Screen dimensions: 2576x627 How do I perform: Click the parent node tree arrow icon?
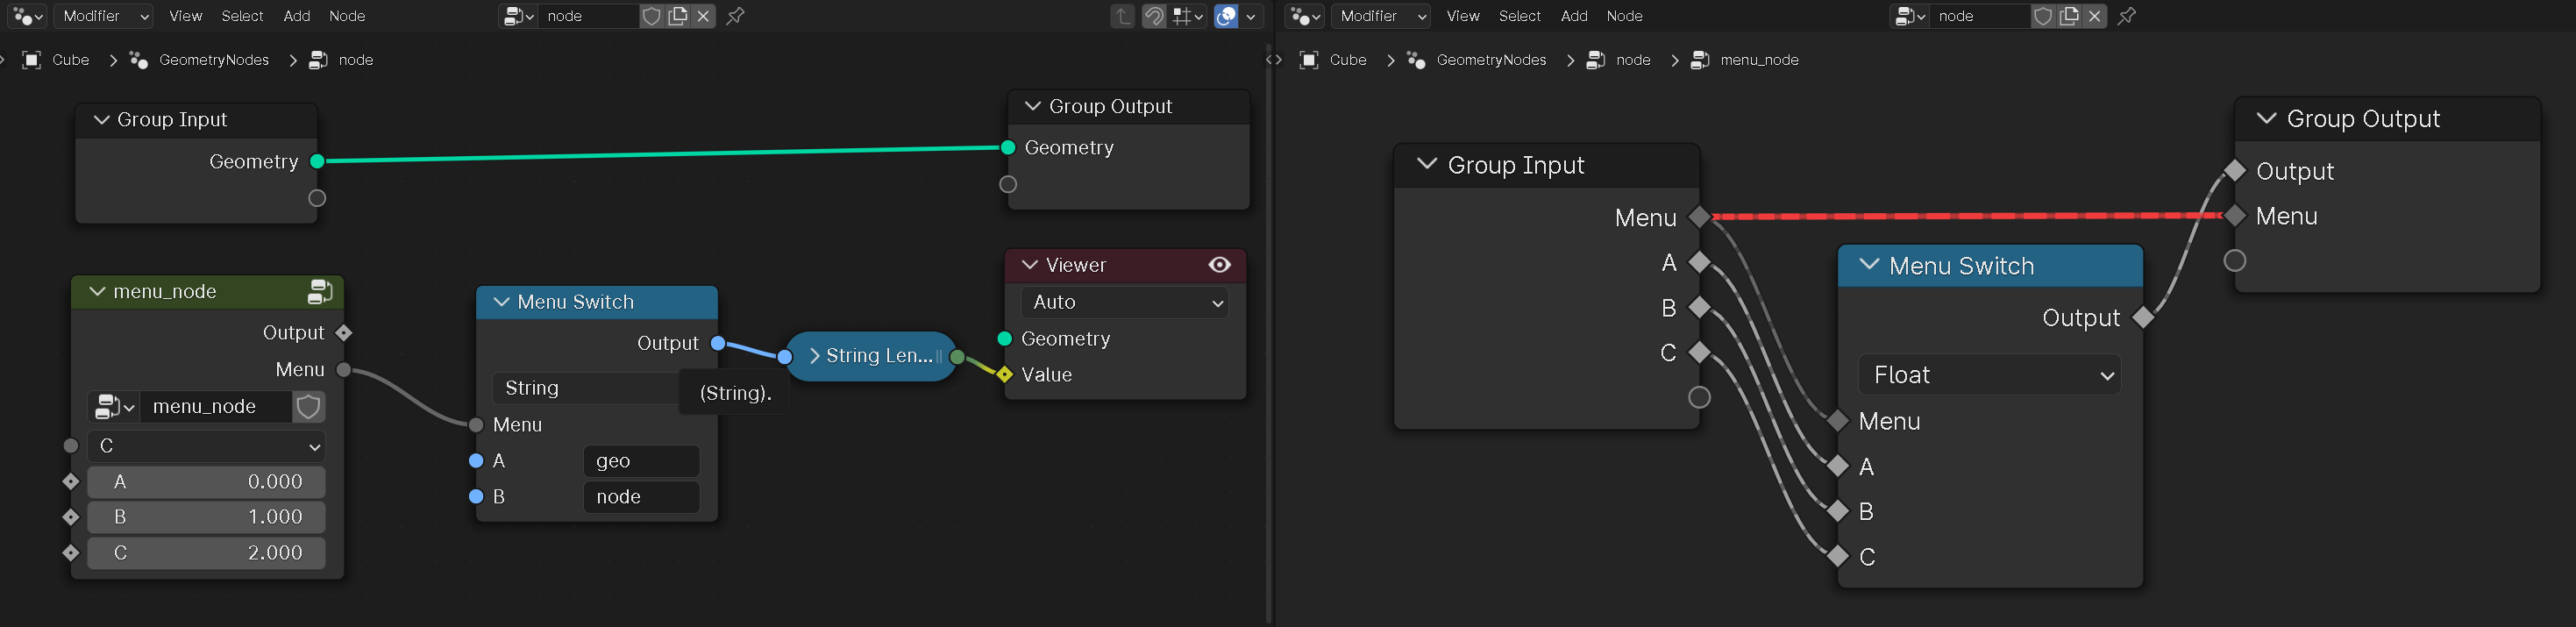click(x=1122, y=16)
